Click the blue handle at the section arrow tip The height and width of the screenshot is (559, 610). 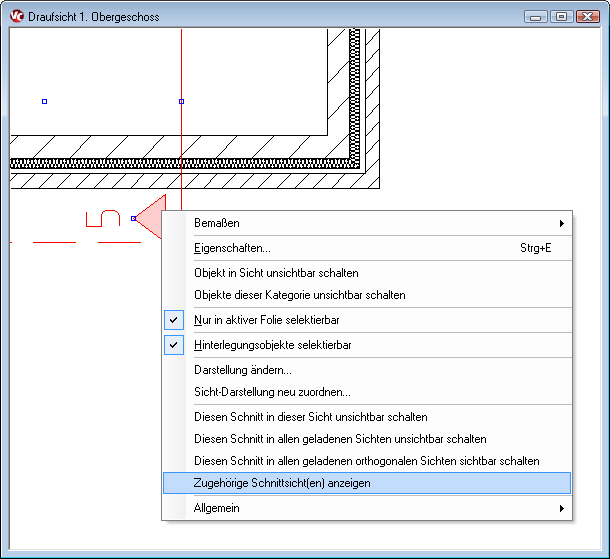pyautogui.click(x=133, y=219)
